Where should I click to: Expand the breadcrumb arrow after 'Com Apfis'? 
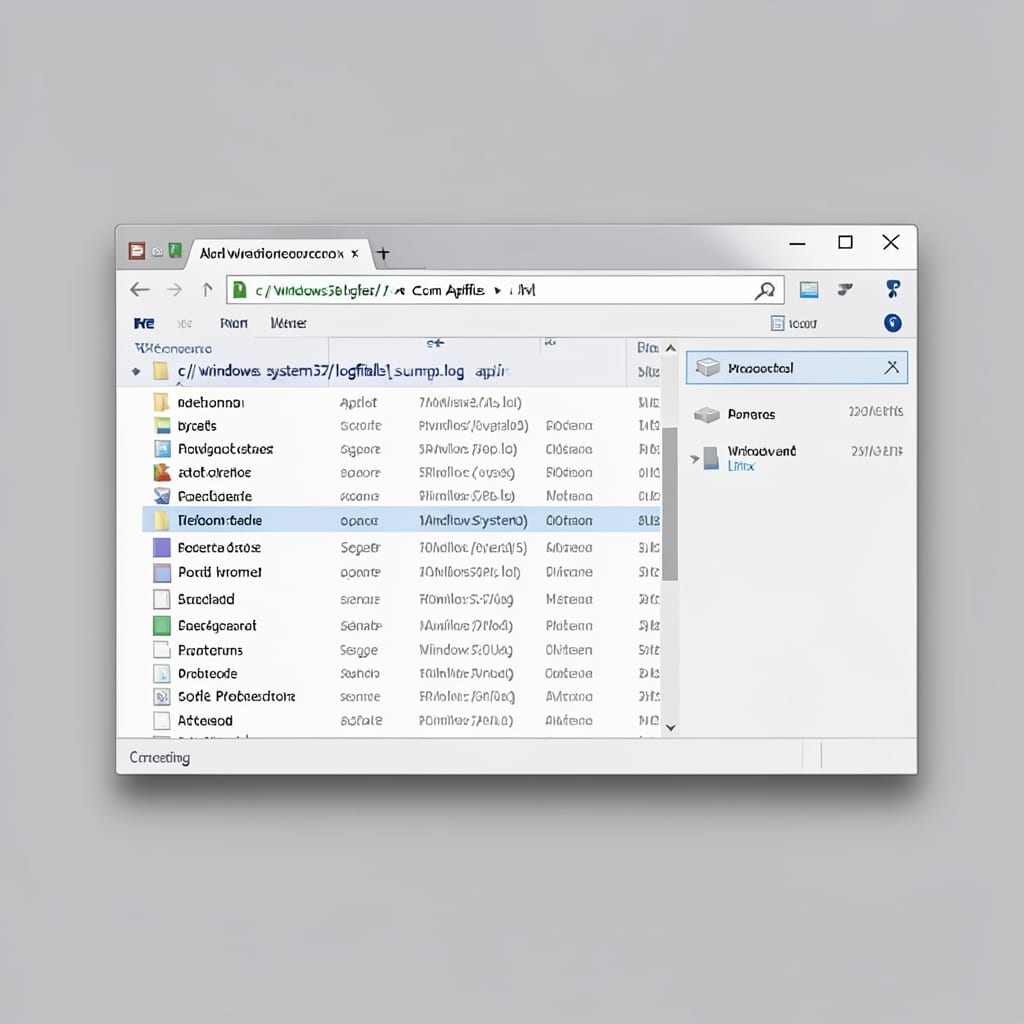tap(498, 291)
